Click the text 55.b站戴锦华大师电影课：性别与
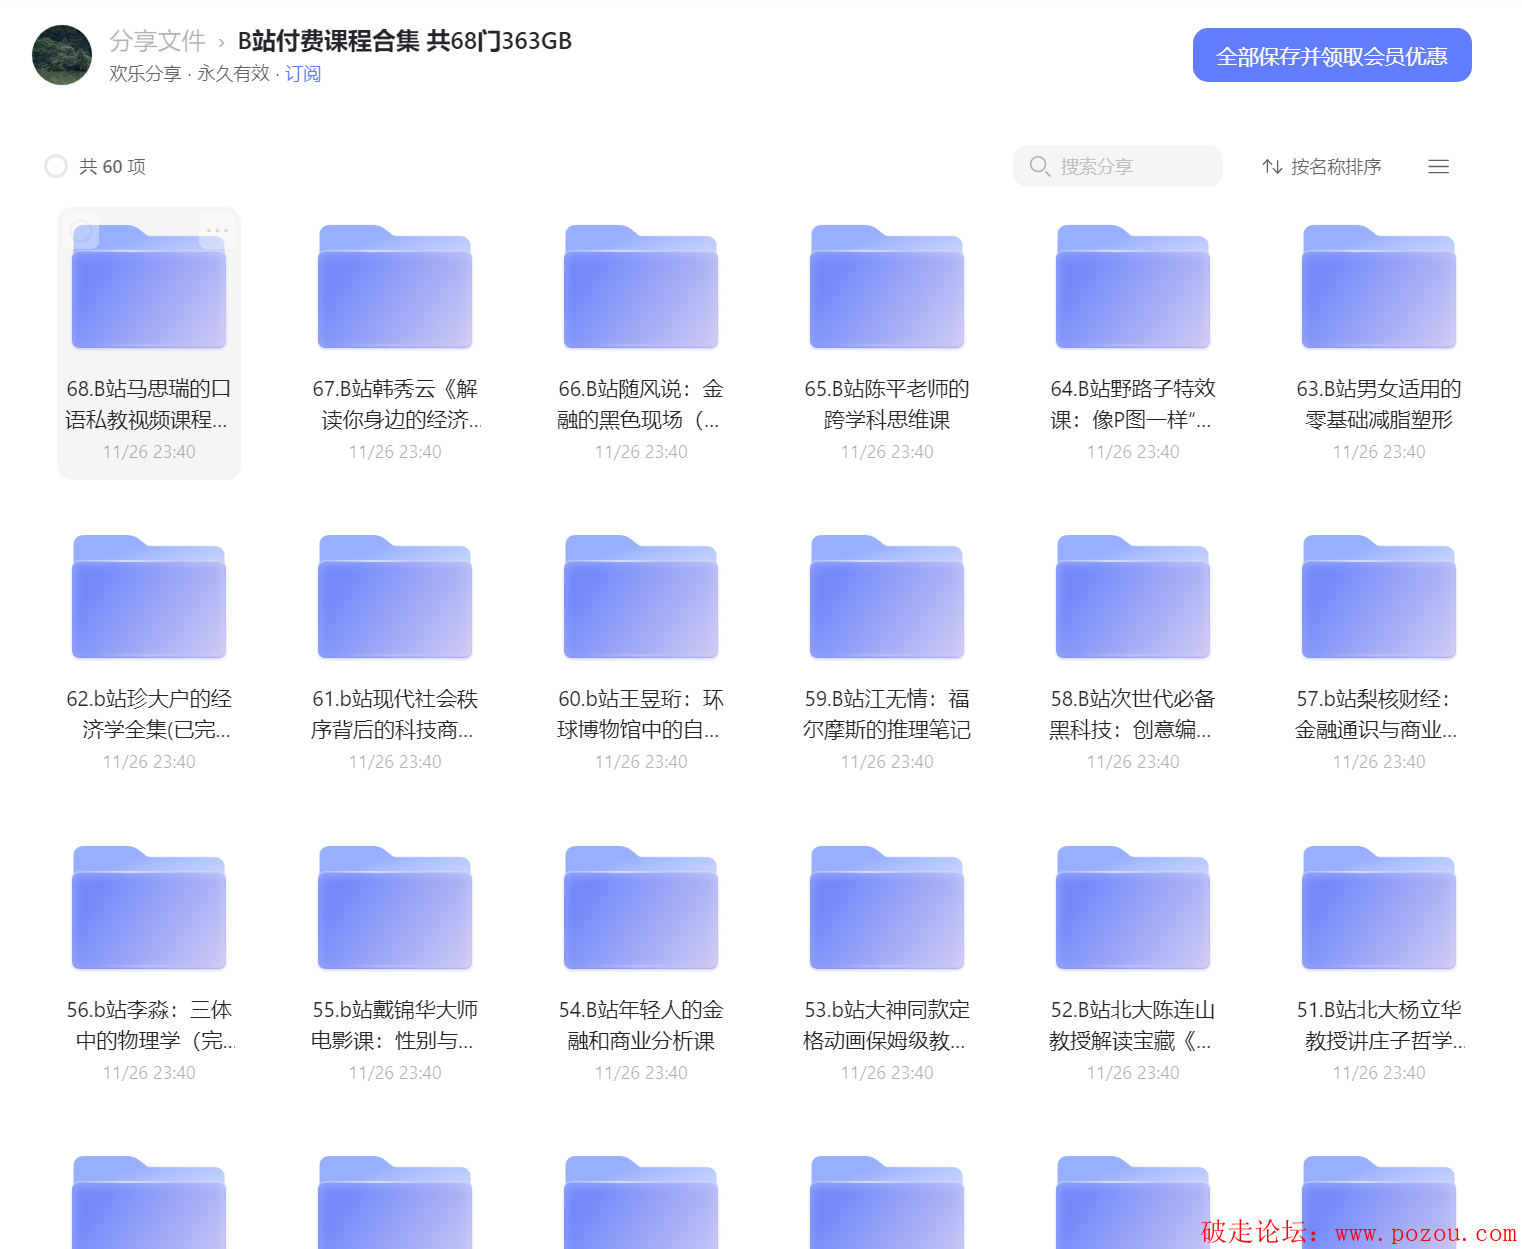 395,1025
